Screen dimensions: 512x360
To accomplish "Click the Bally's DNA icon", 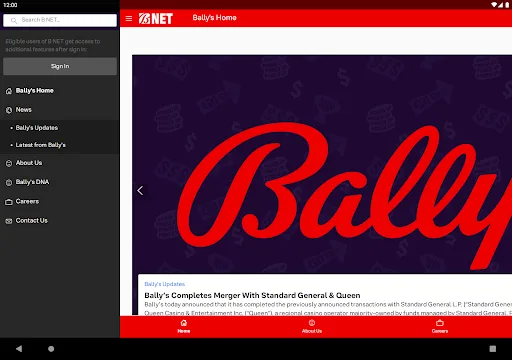I will point(9,182).
